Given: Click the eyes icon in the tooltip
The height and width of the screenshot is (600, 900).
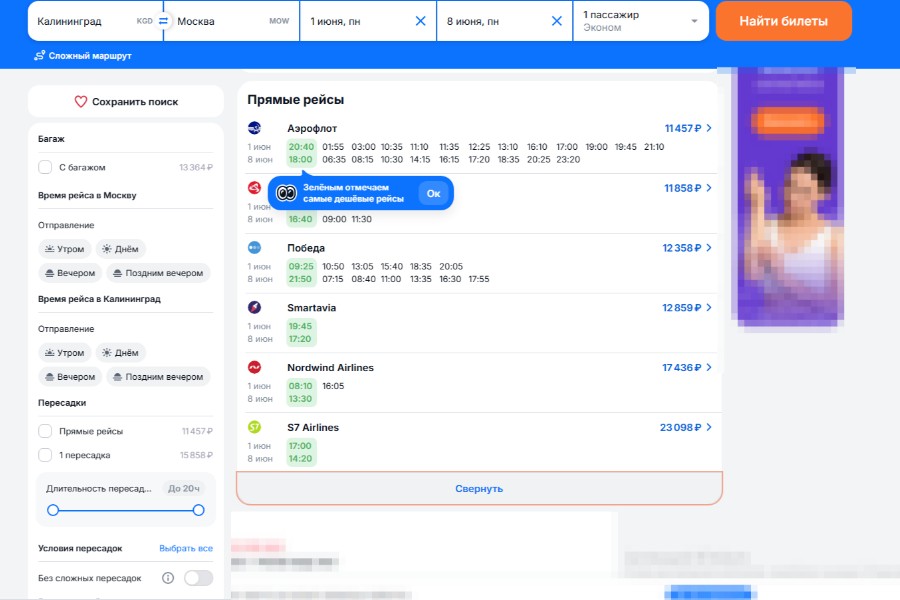Looking at the screenshot, I should click(x=286, y=193).
